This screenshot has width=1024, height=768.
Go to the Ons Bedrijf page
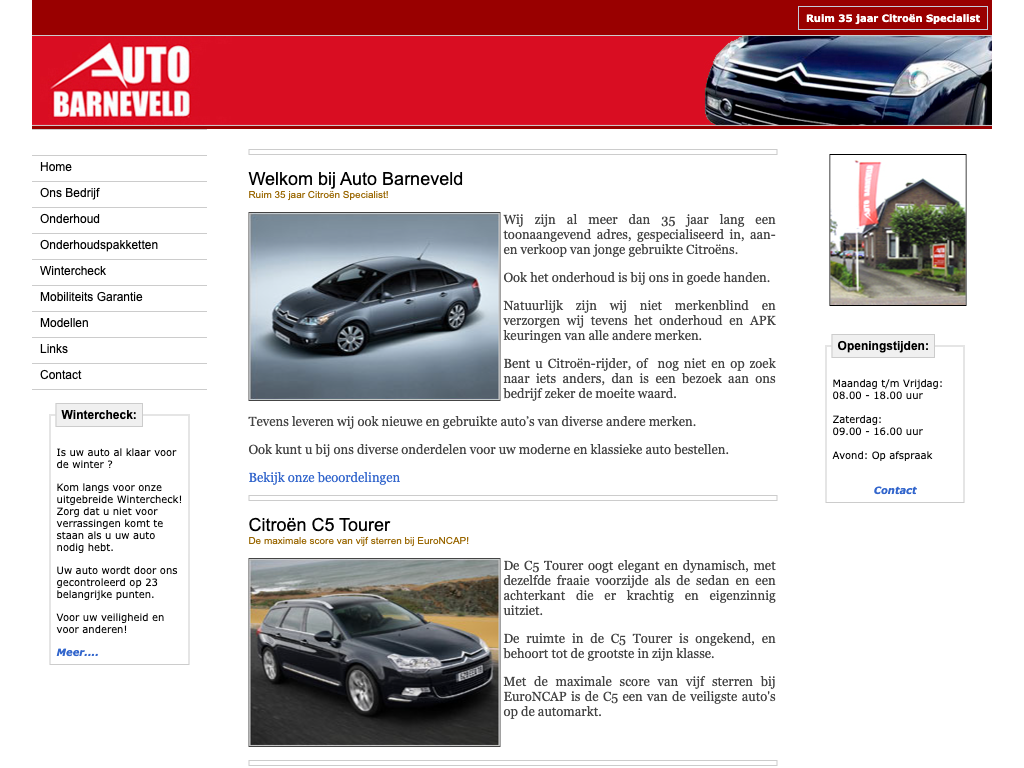(70, 193)
